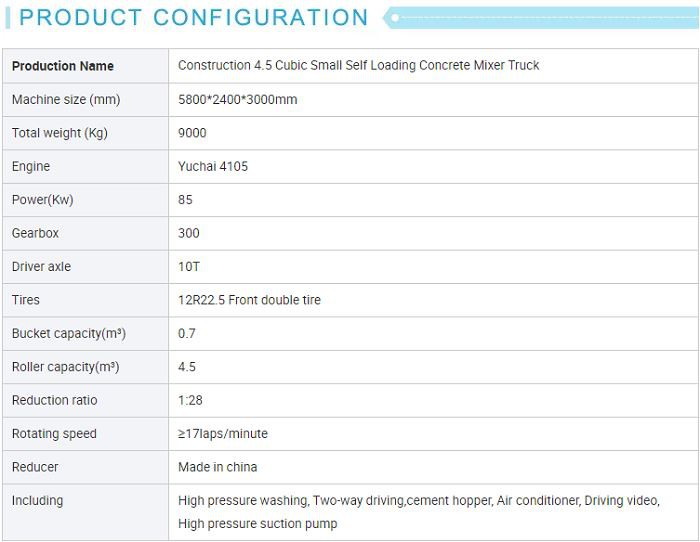This screenshot has width=700, height=542.
Task: Select the Power(Kw) label
Action: pyautogui.click(x=42, y=200)
